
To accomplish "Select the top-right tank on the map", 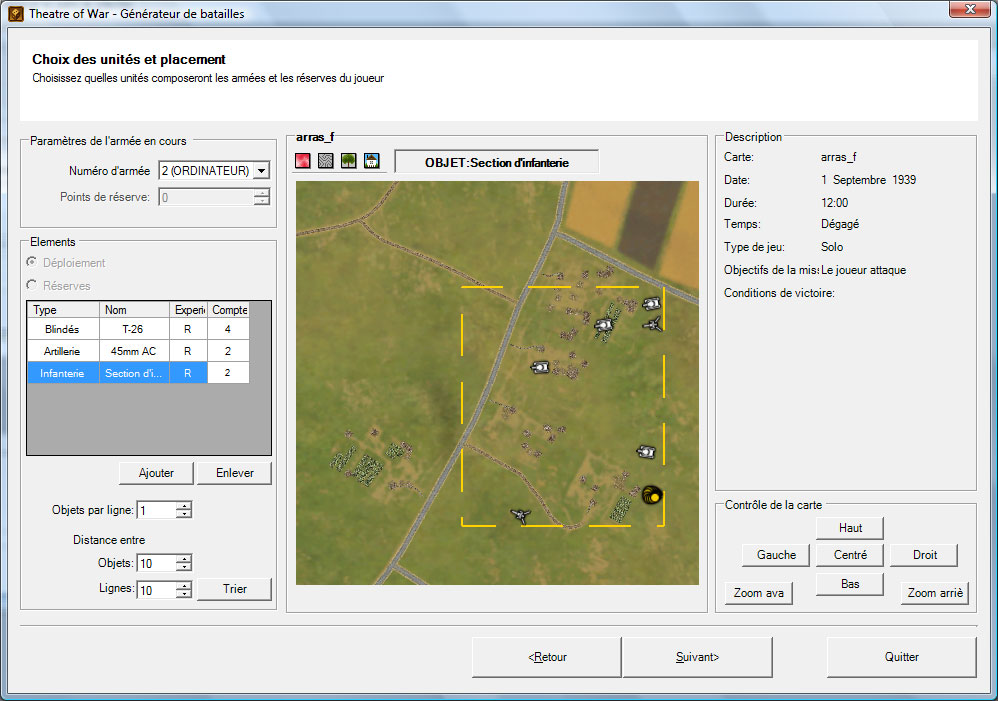I will click(652, 303).
